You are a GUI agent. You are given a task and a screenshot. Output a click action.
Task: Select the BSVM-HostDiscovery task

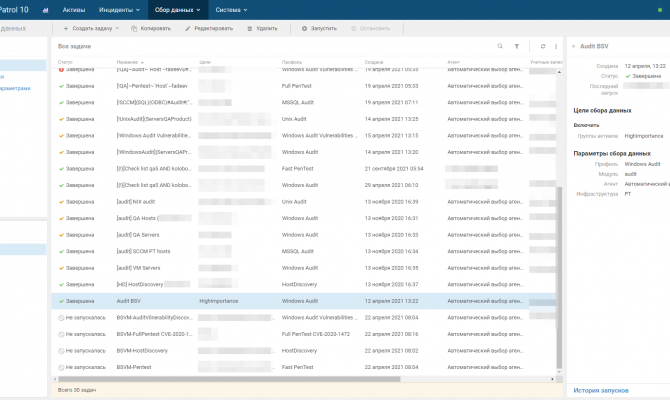[142, 351]
